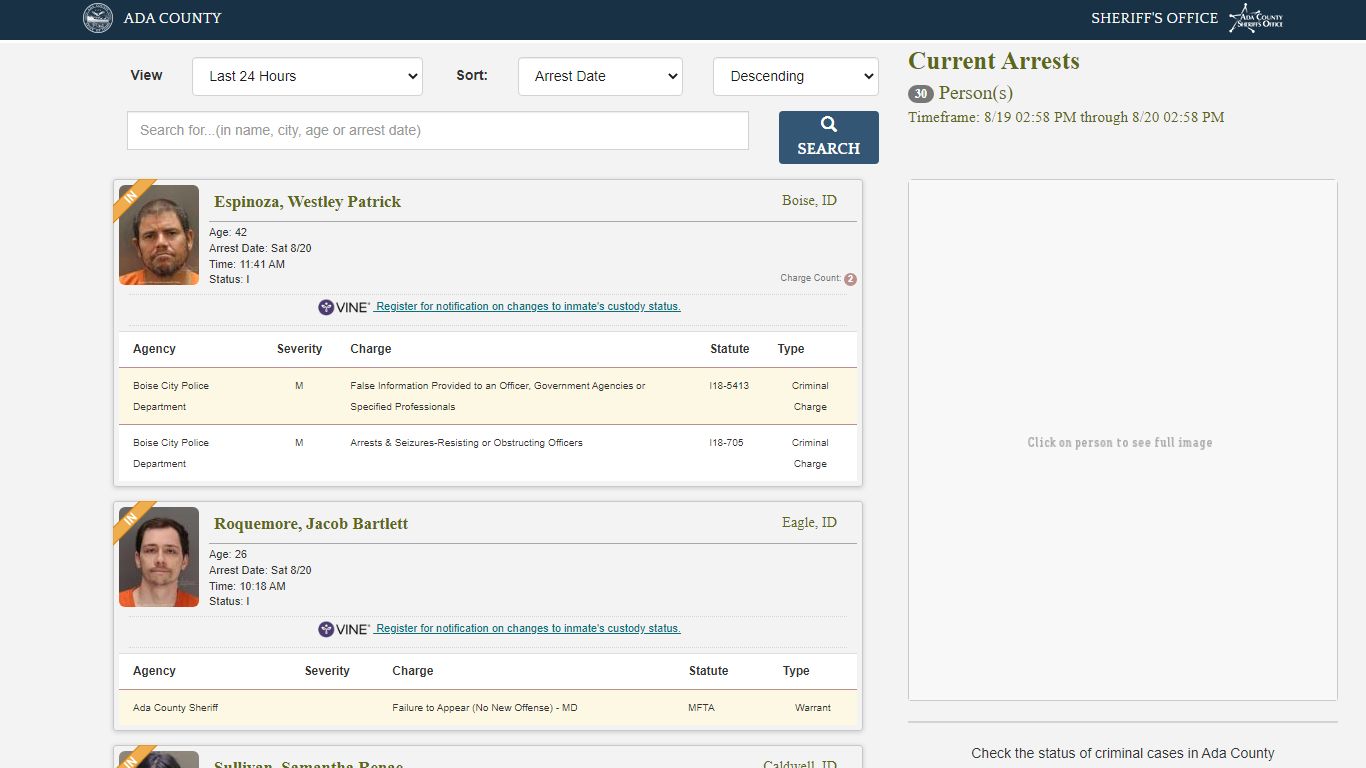1366x768 pixels.
Task: Click the I18-705 statute cell
Action: 726,443
